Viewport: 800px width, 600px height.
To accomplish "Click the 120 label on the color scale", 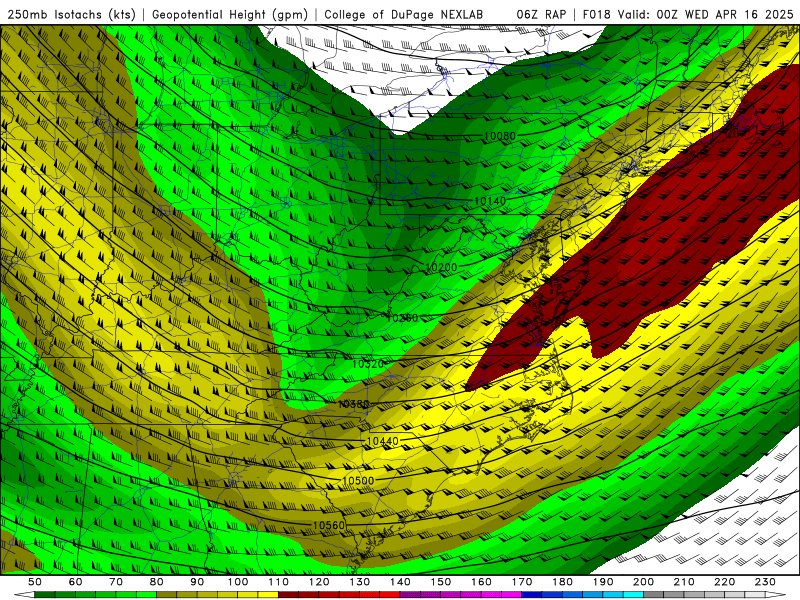I will [319, 582].
